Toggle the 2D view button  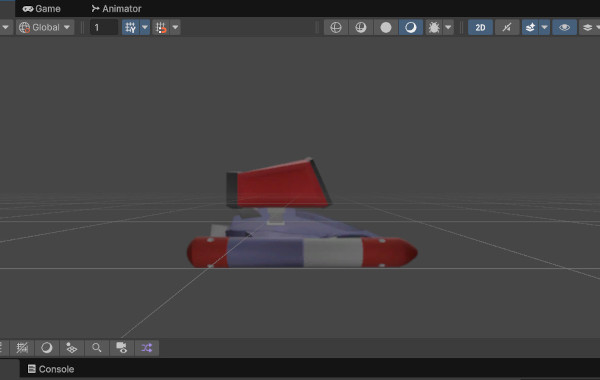click(480, 28)
